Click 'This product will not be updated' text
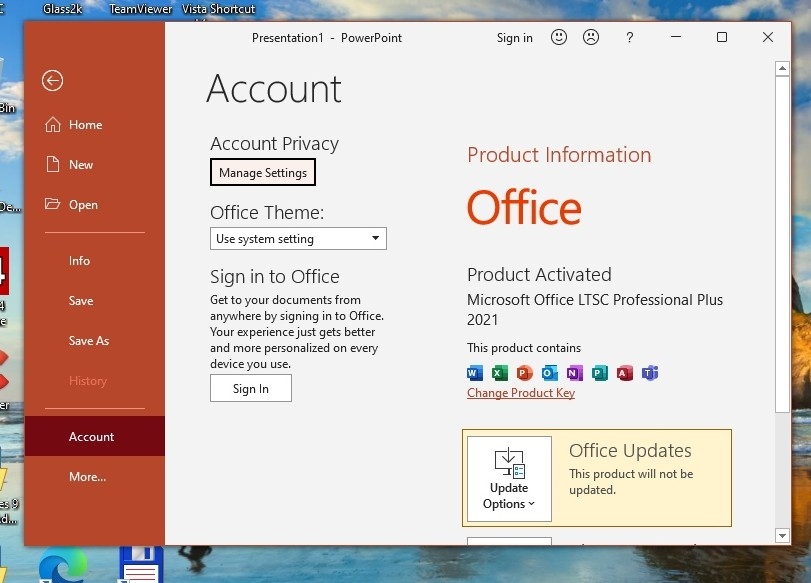Image resolution: width=811 pixels, height=583 pixels. pyautogui.click(x=631, y=482)
